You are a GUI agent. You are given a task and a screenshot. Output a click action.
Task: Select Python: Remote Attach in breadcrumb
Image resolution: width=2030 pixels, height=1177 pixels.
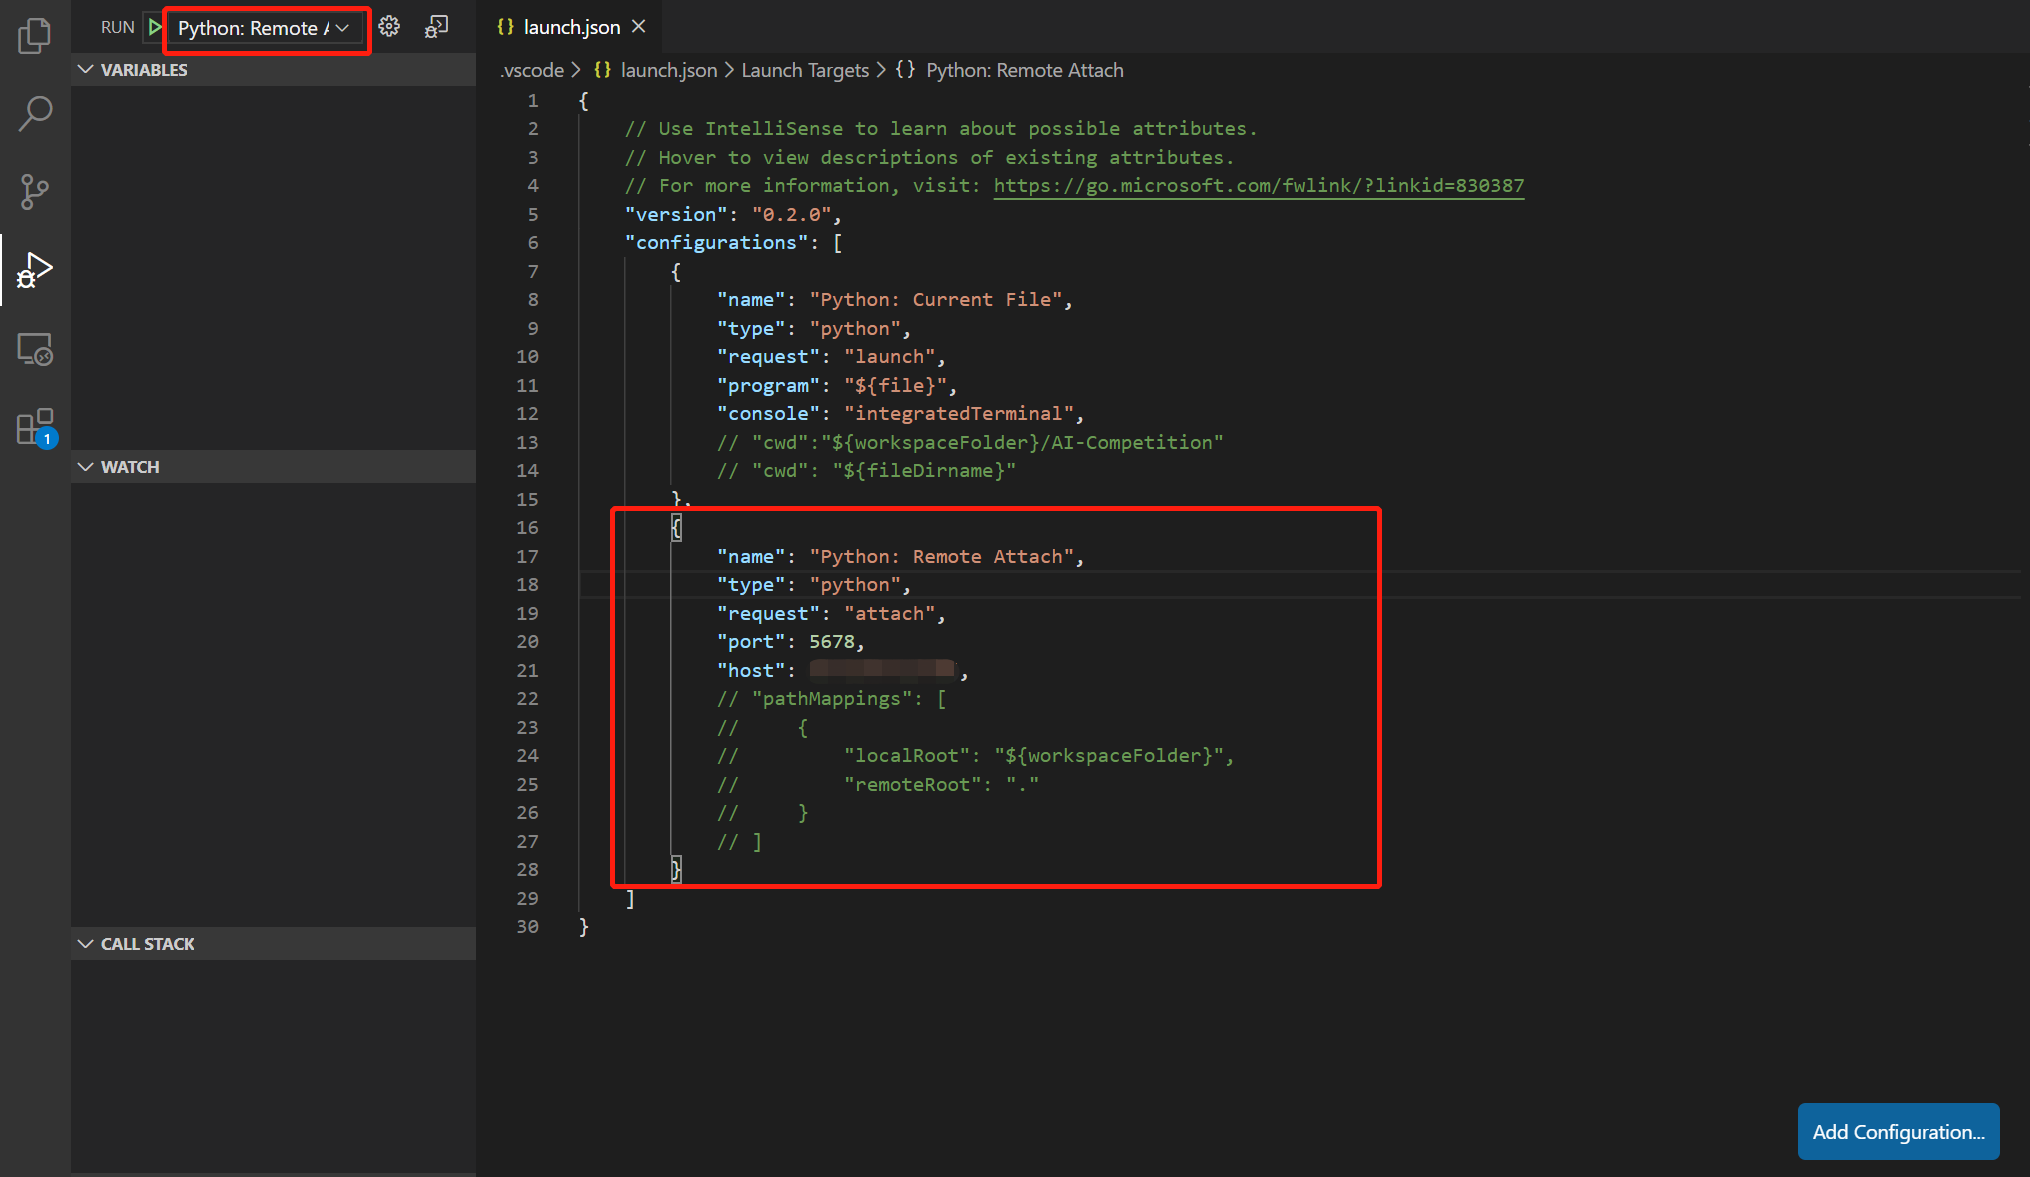[1023, 70]
